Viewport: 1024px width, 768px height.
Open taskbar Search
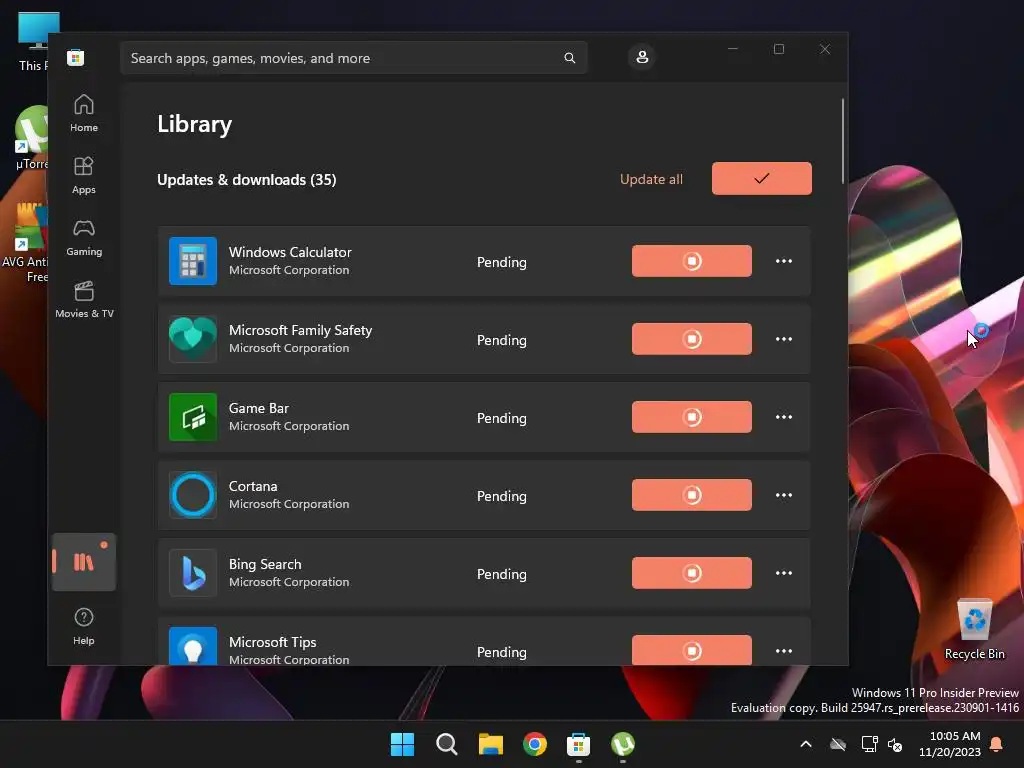click(447, 744)
